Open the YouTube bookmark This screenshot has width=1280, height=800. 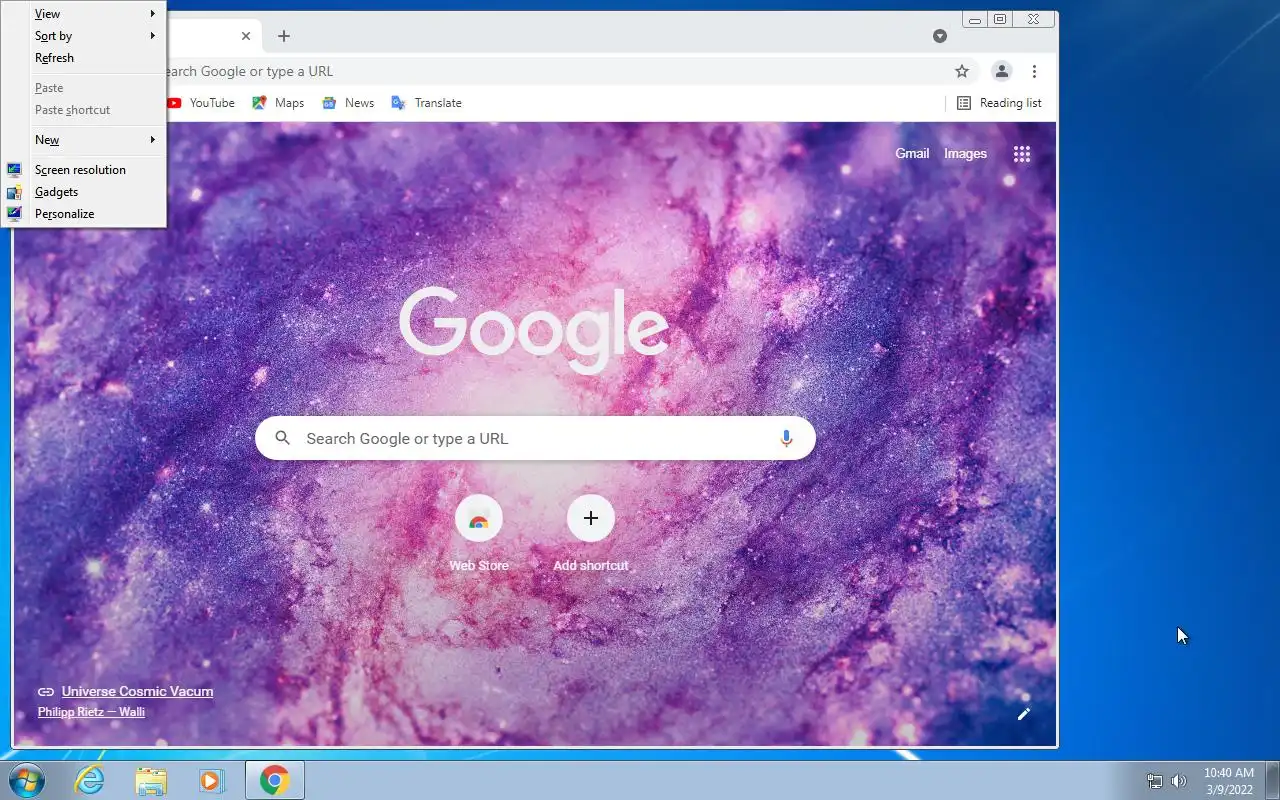[x=201, y=103]
